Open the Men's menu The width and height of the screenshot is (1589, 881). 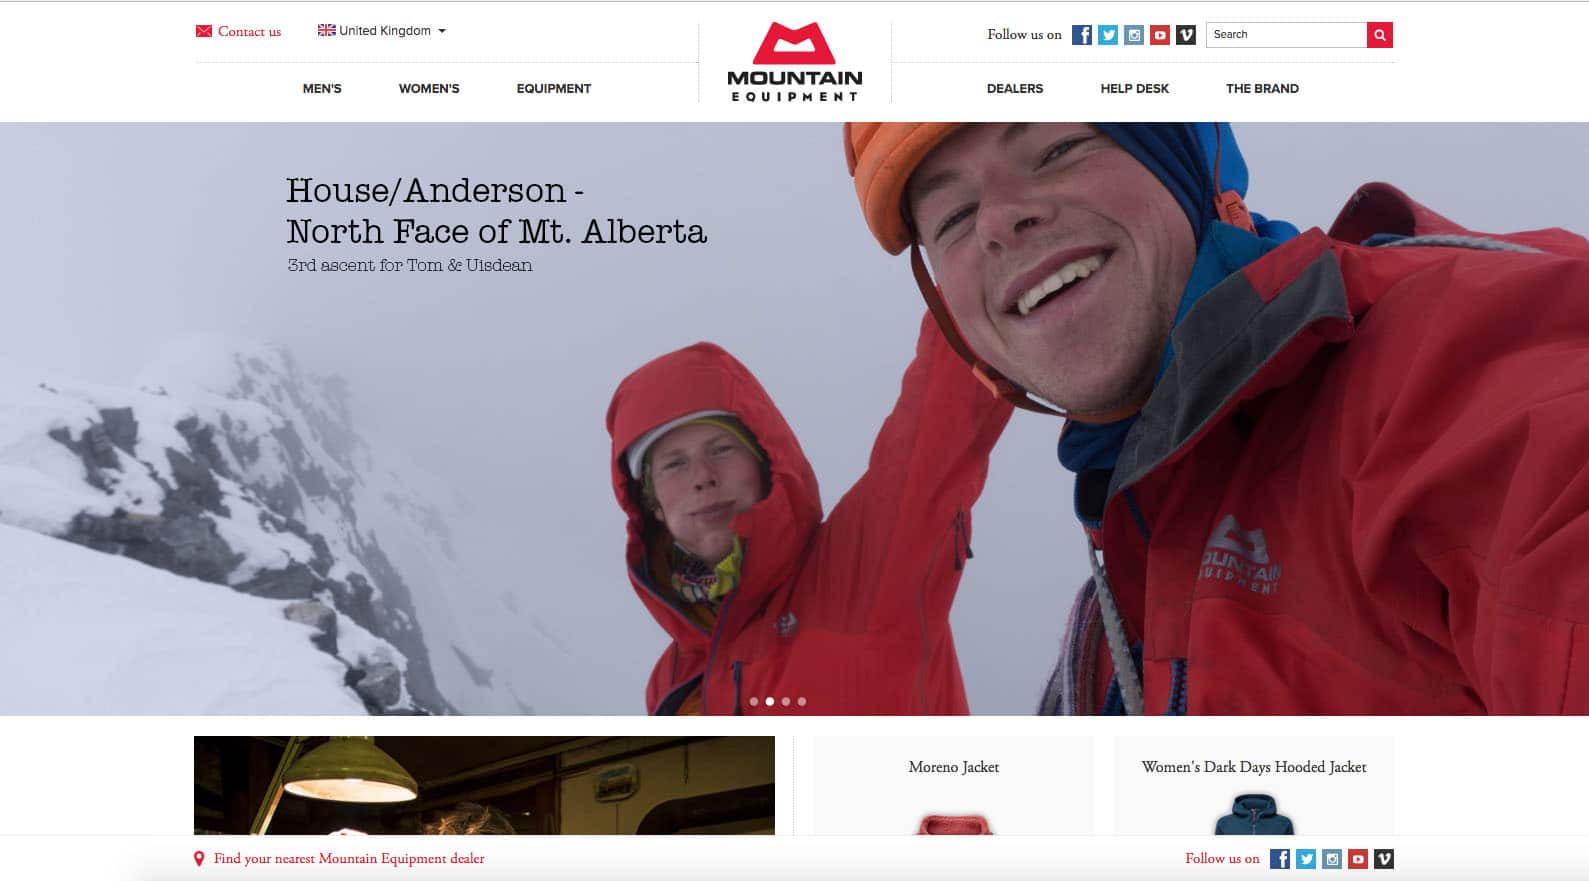pyautogui.click(x=322, y=89)
